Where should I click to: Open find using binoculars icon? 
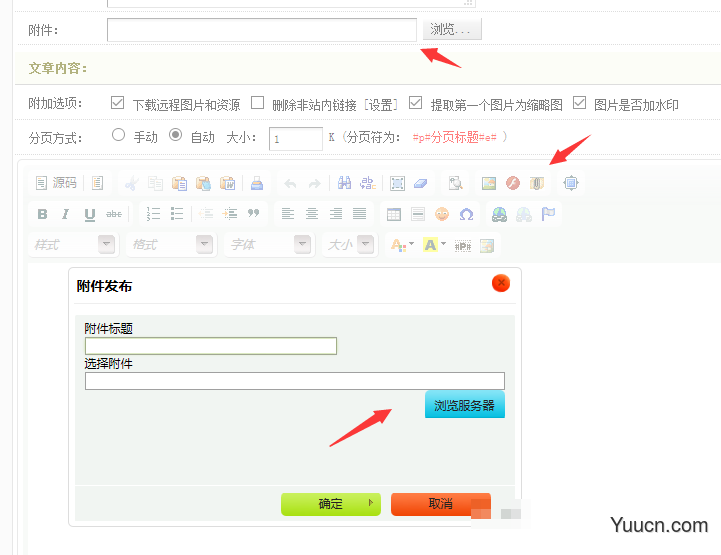[x=344, y=183]
